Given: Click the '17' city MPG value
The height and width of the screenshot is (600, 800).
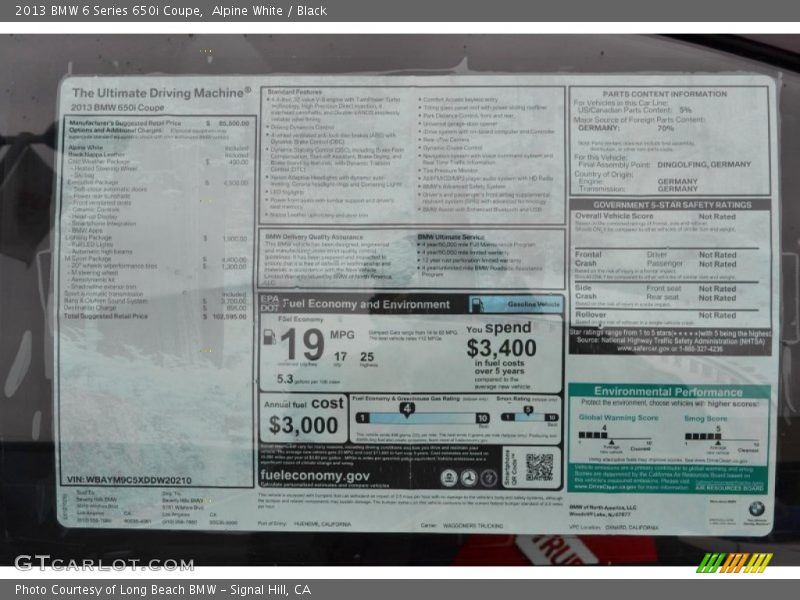Looking at the screenshot, I should coord(340,357).
